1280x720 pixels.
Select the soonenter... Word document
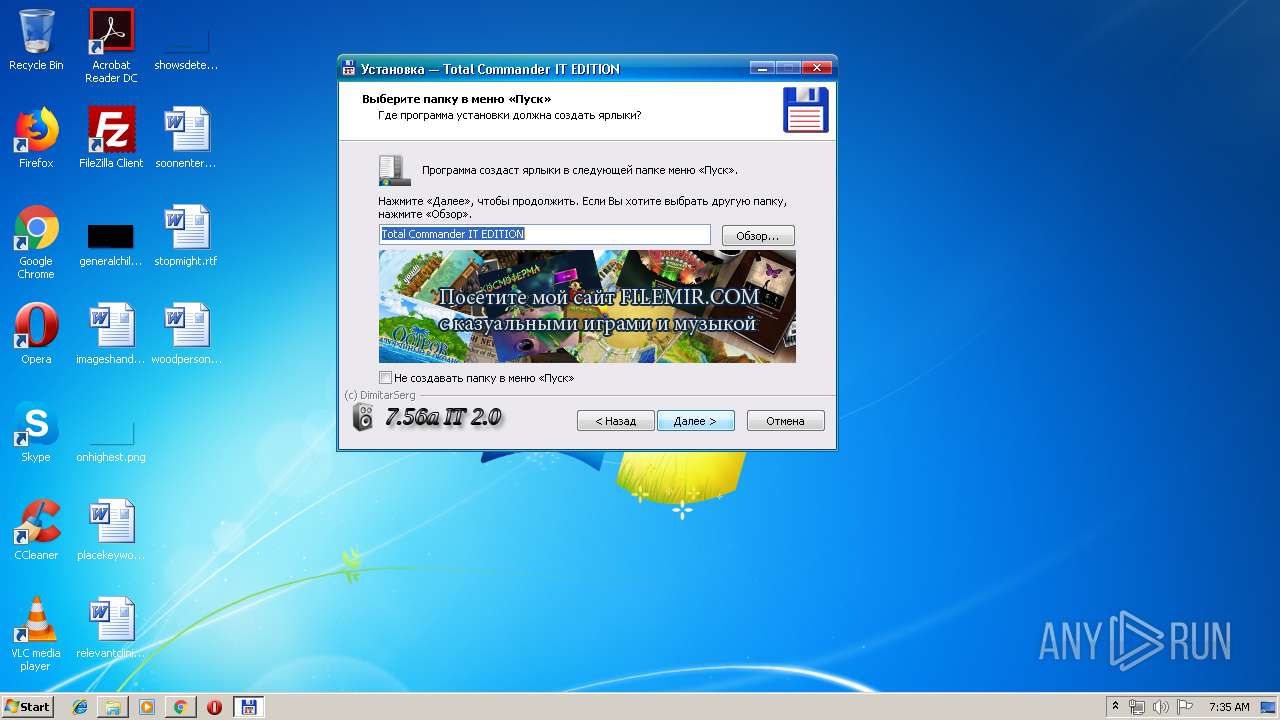coord(186,138)
